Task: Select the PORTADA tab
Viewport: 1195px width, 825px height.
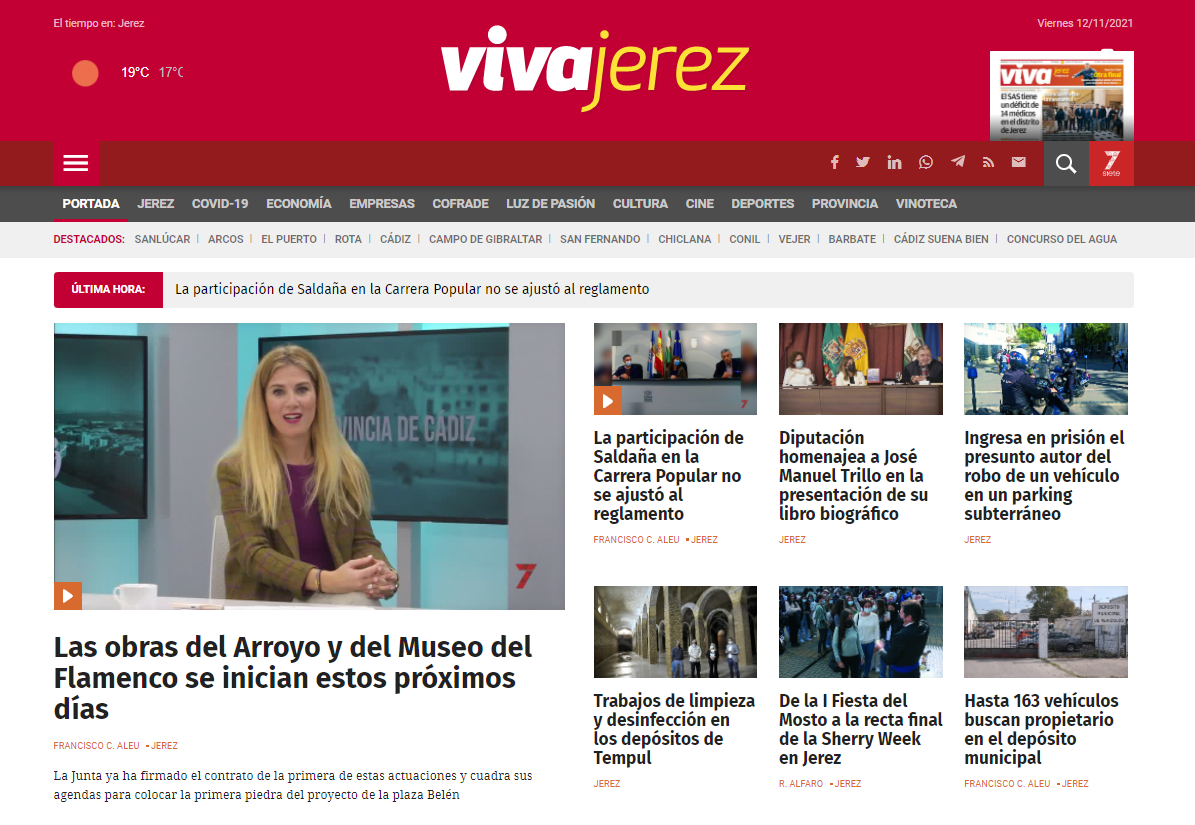Action: 91,203
